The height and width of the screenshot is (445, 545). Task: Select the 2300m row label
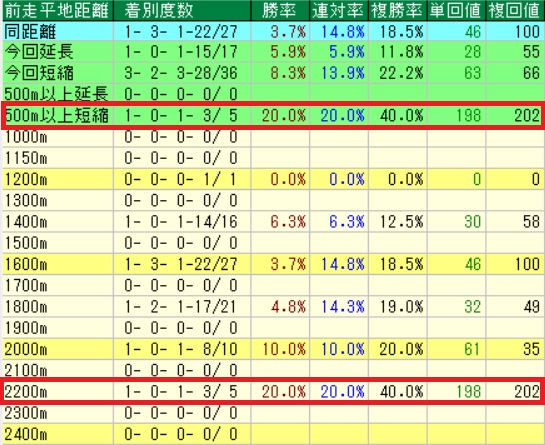tap(26, 413)
